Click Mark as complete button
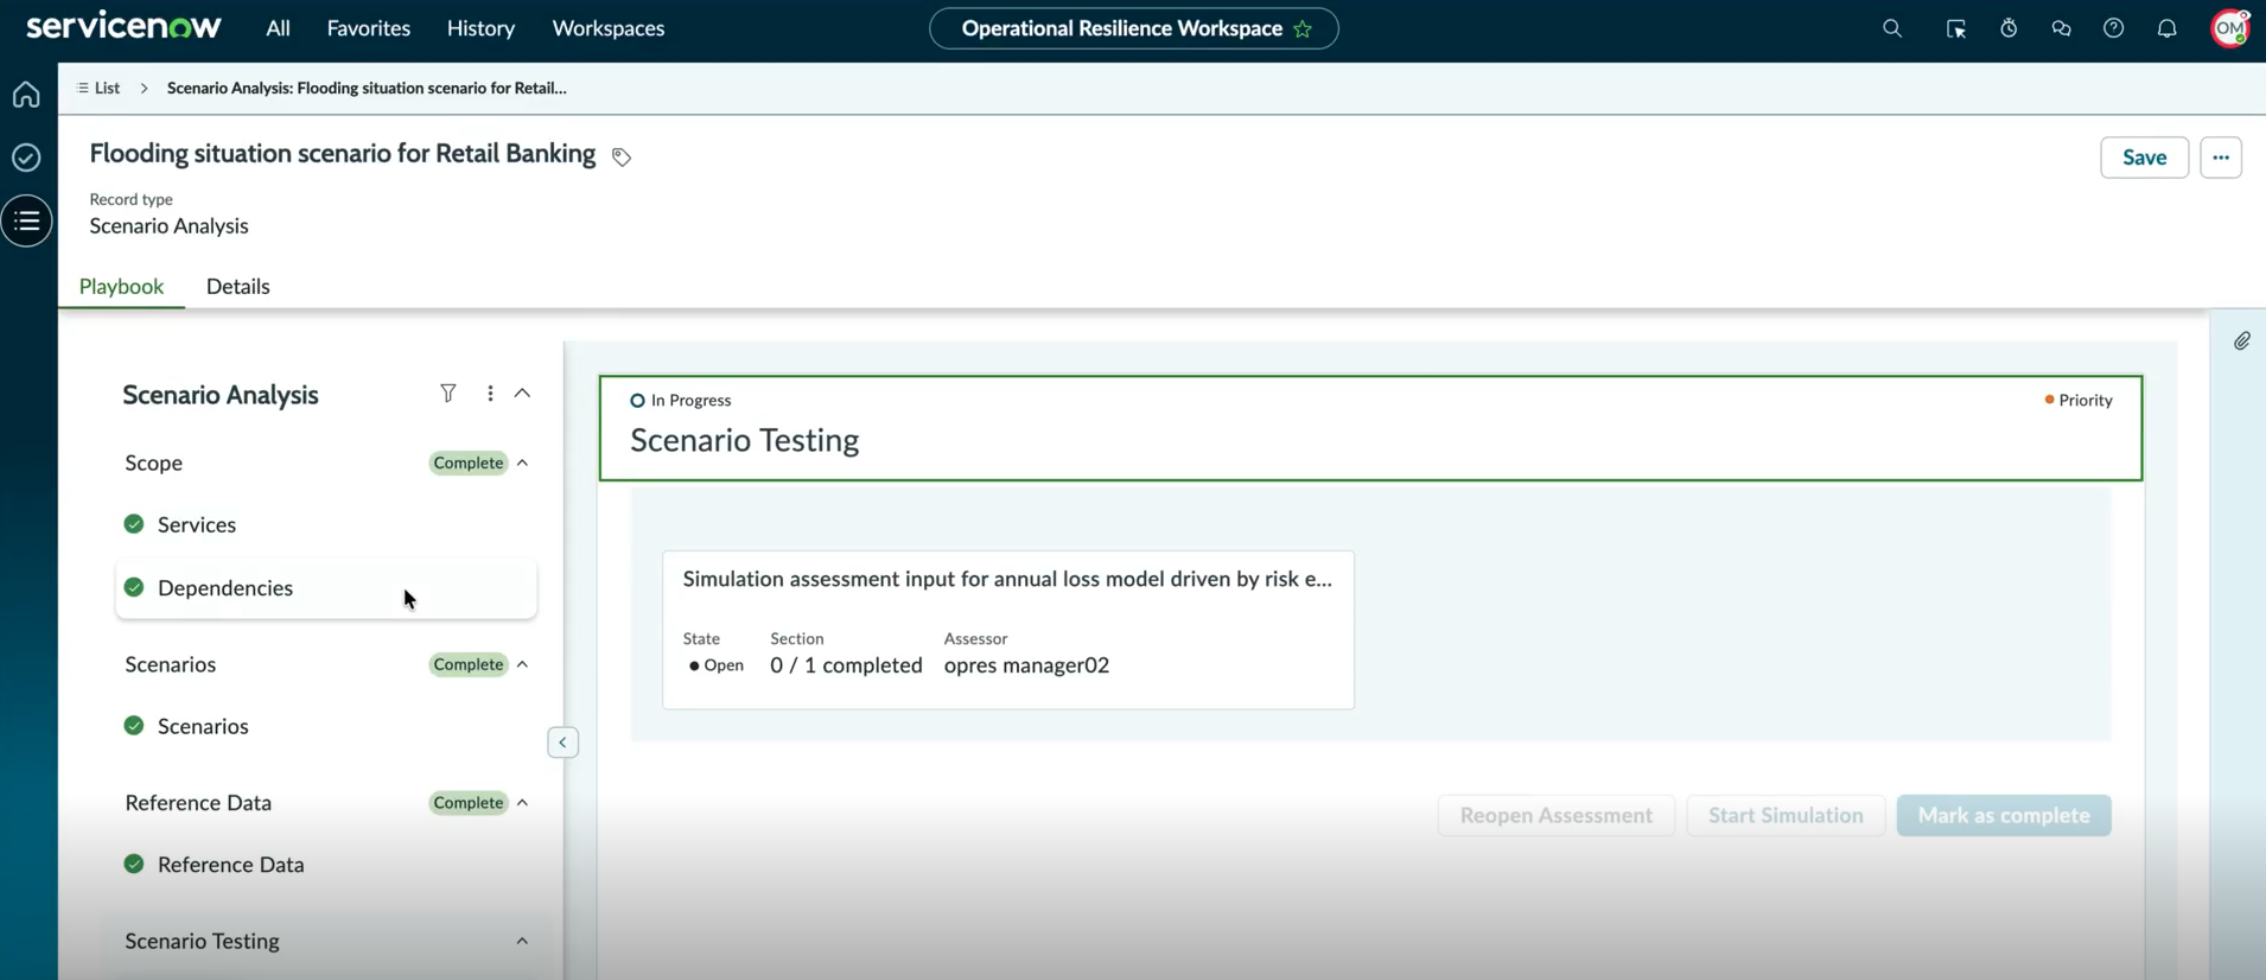Screen dimensions: 2266x980 point(2003,815)
